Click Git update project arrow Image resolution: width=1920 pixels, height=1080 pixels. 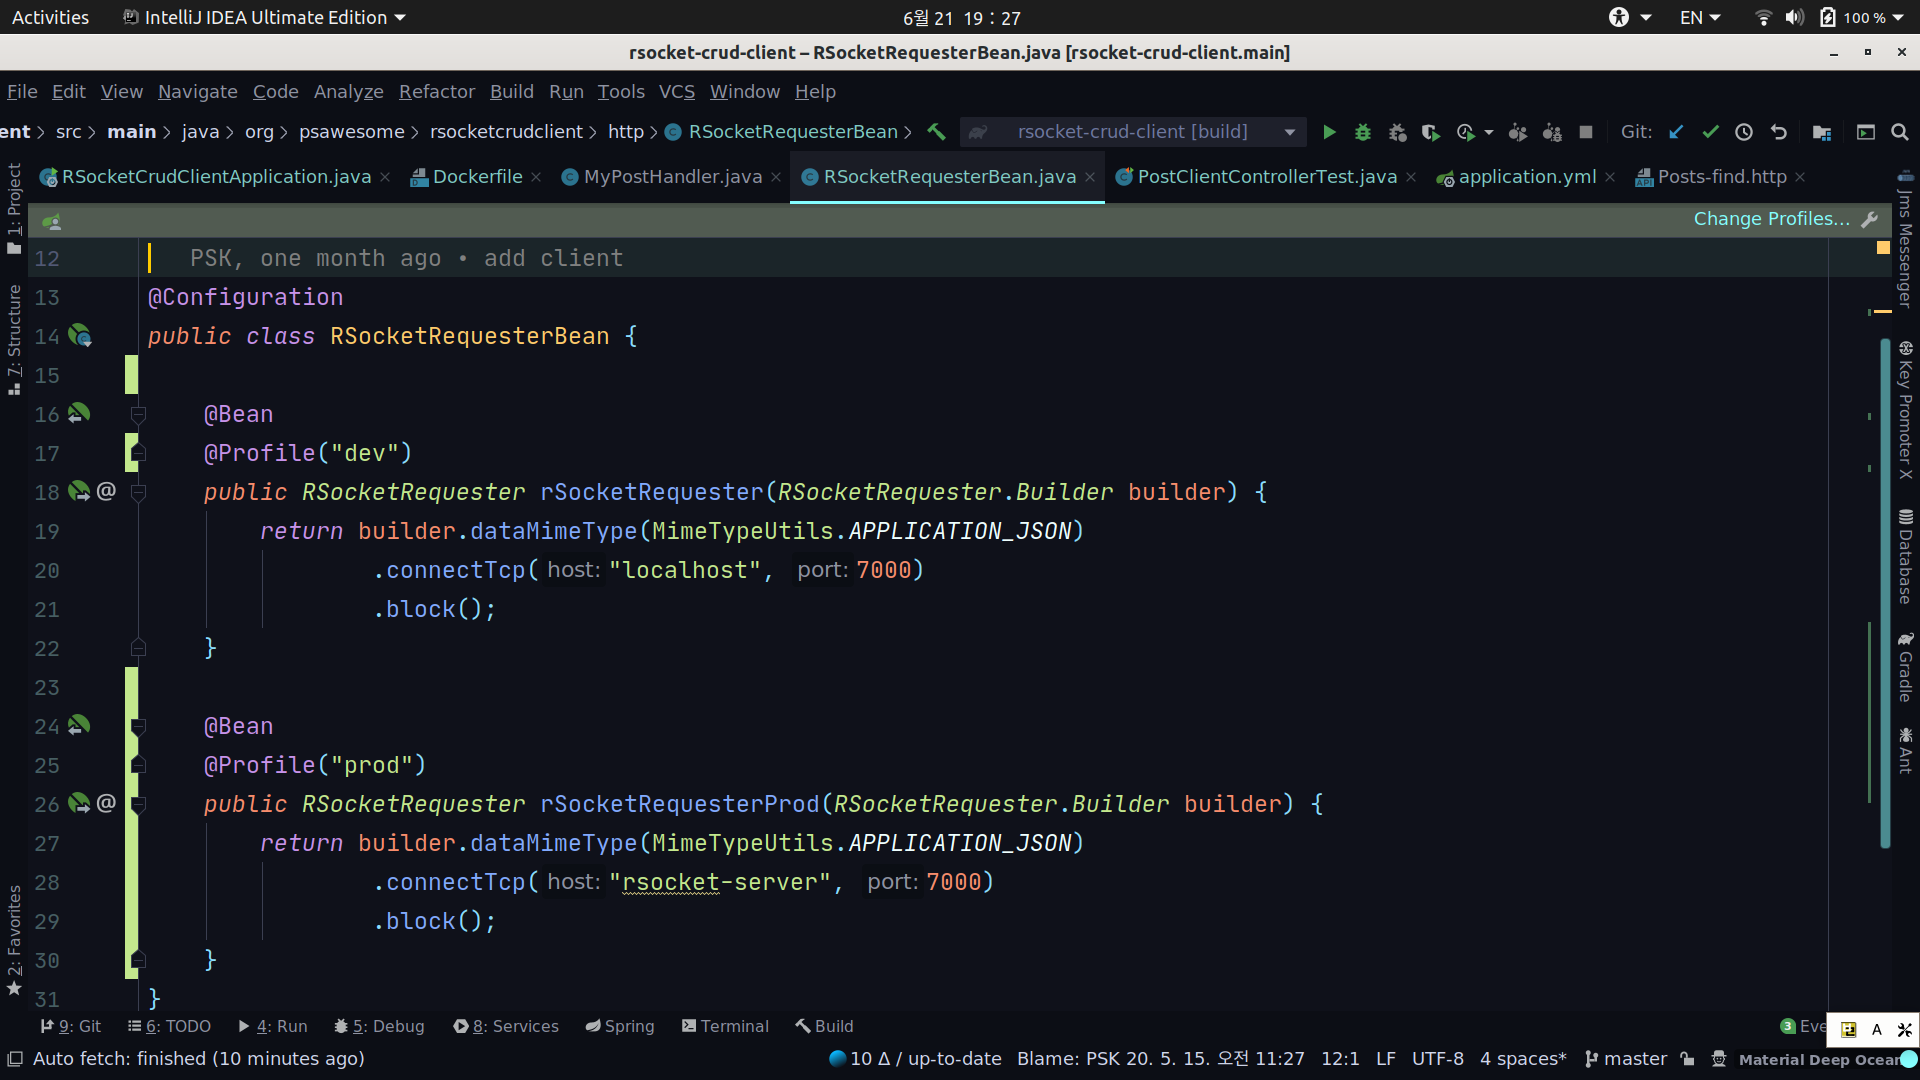coord(1677,132)
